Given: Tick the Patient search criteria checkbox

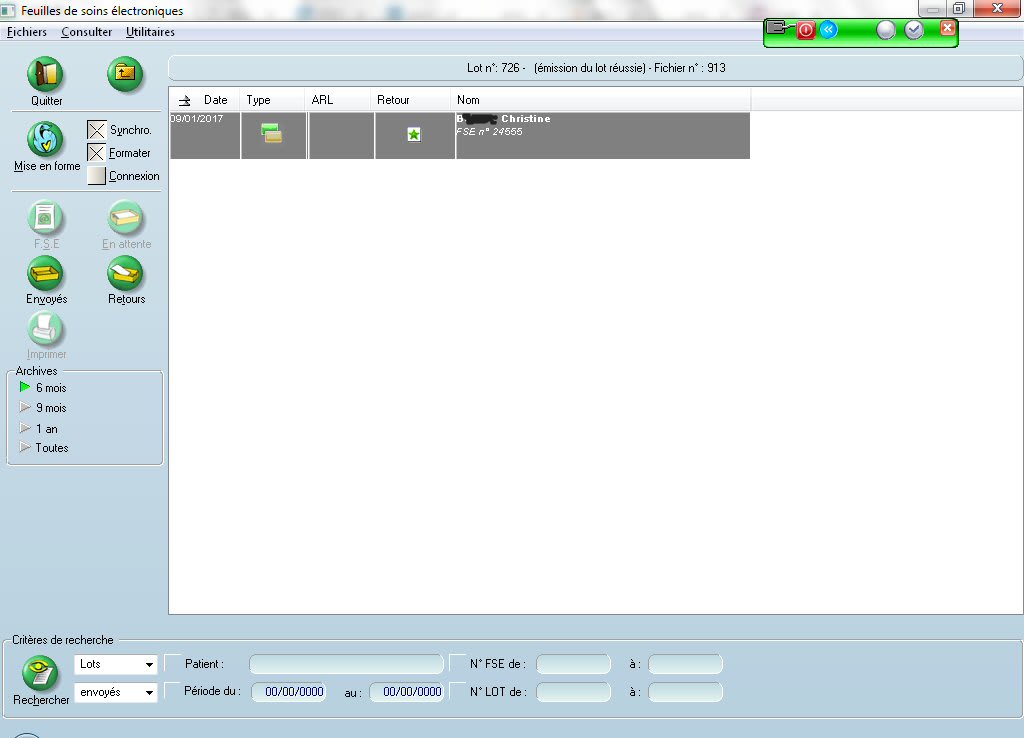Looking at the screenshot, I should pos(173,663).
